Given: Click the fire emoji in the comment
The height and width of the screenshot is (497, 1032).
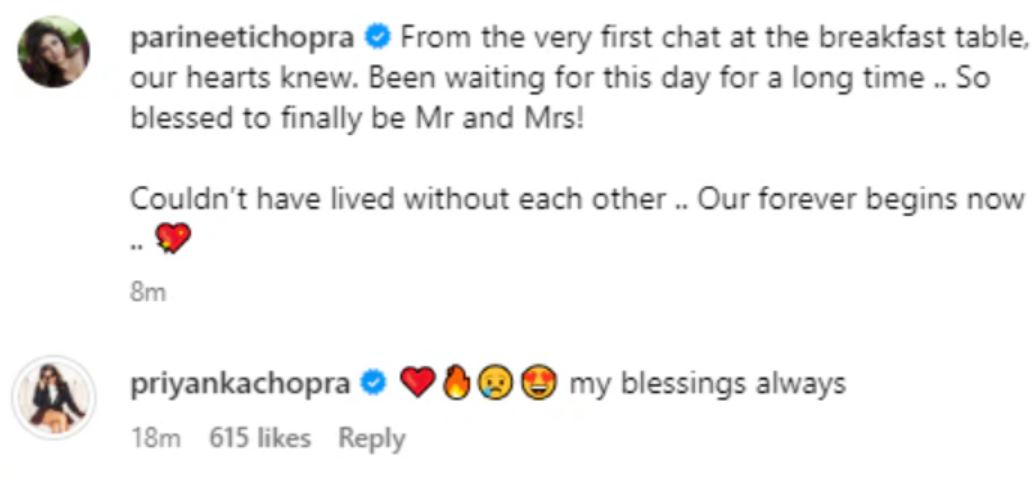Looking at the screenshot, I should pyautogui.click(x=455, y=383).
